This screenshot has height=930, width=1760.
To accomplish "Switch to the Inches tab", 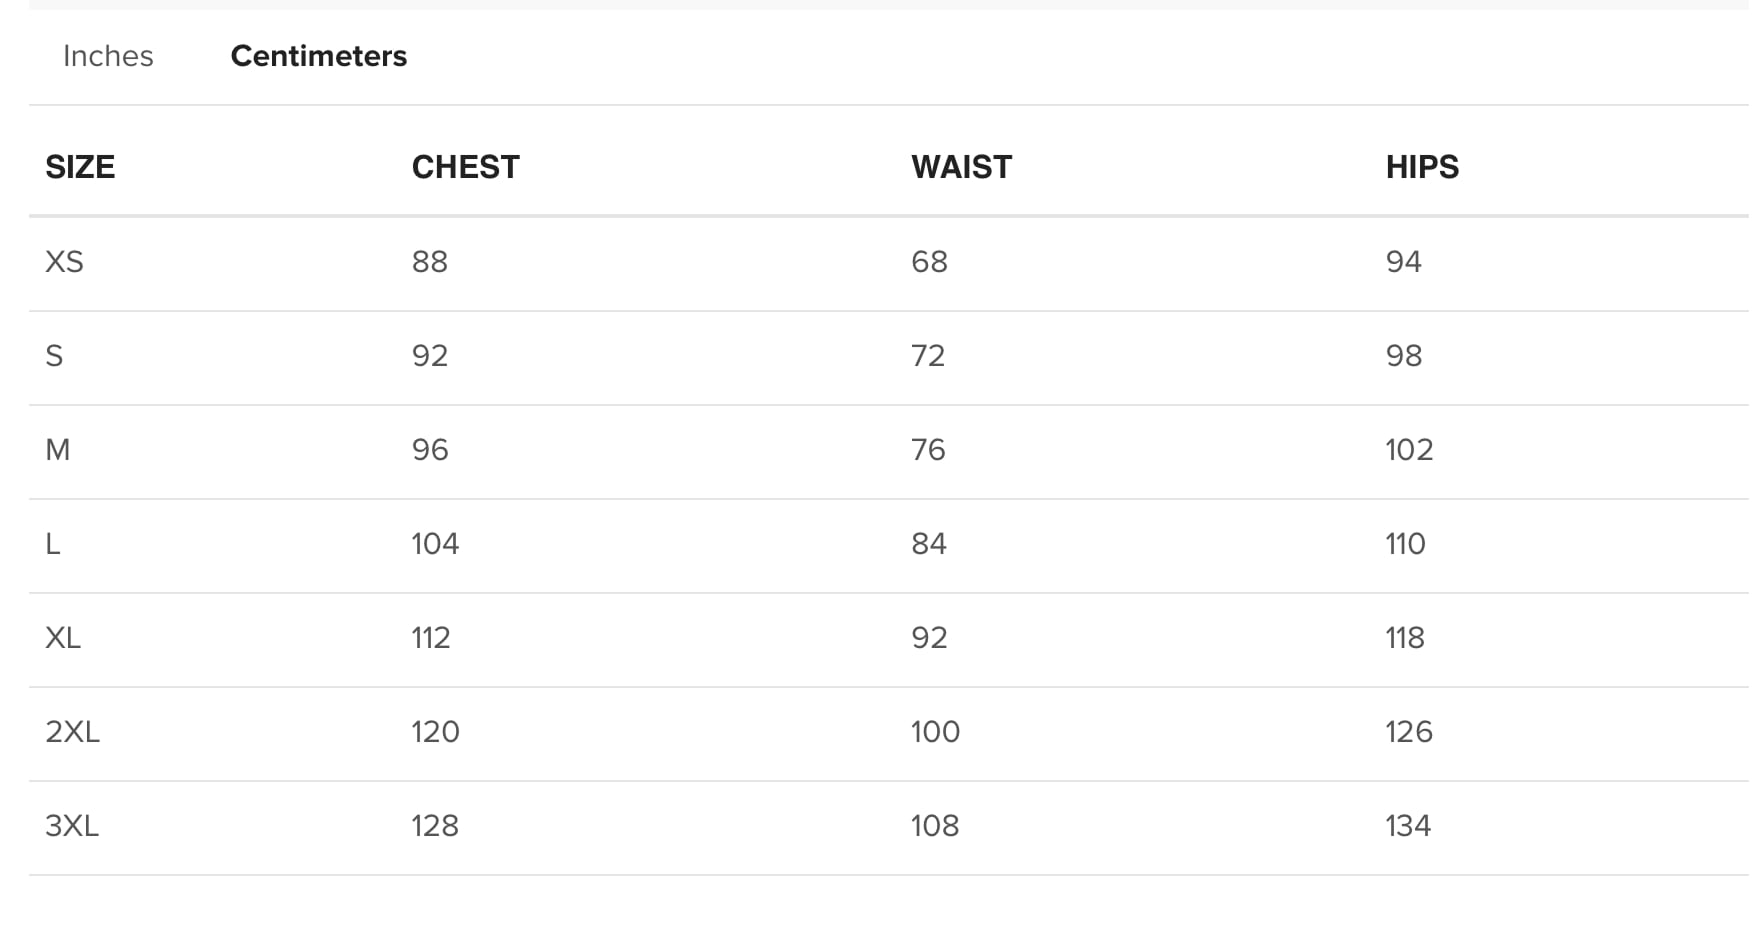I will (x=108, y=56).
